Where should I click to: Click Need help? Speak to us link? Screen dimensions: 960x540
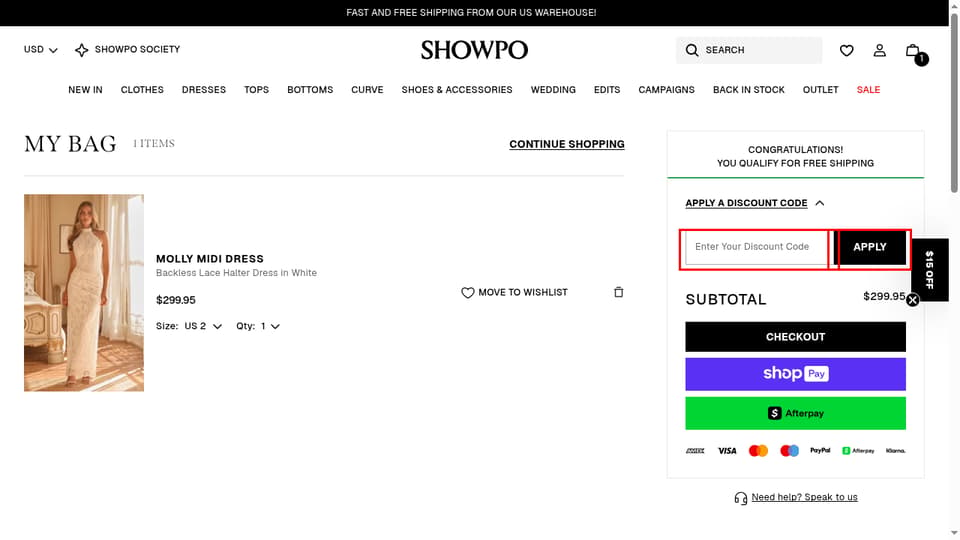pos(804,497)
